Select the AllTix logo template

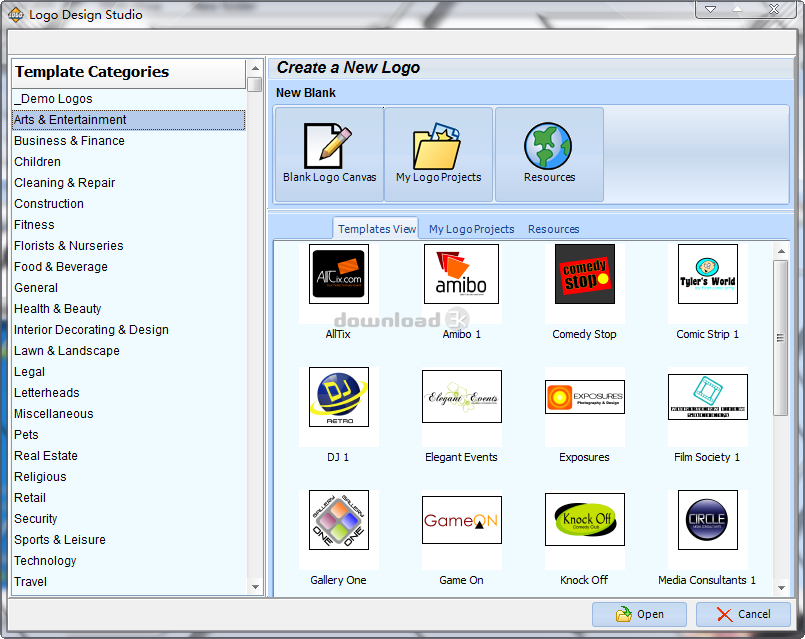point(339,274)
